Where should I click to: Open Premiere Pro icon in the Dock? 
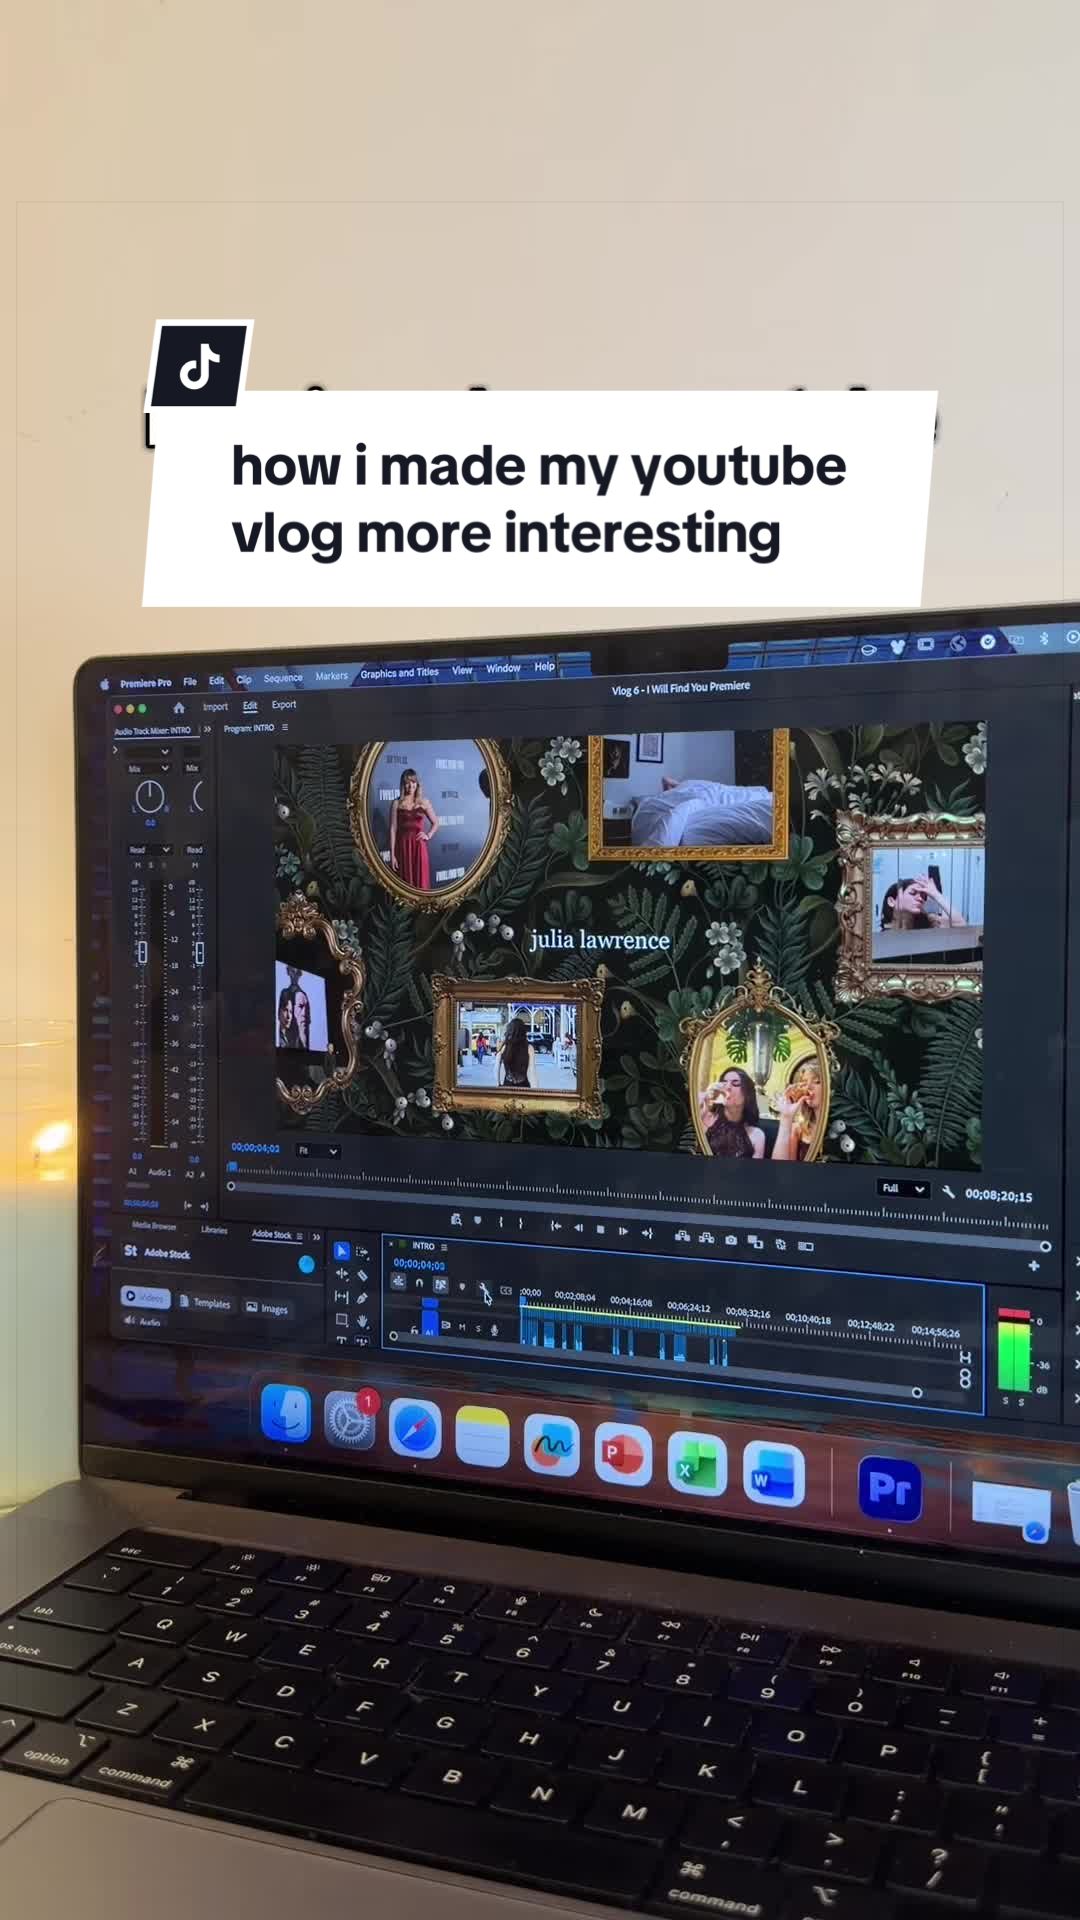click(x=890, y=1489)
